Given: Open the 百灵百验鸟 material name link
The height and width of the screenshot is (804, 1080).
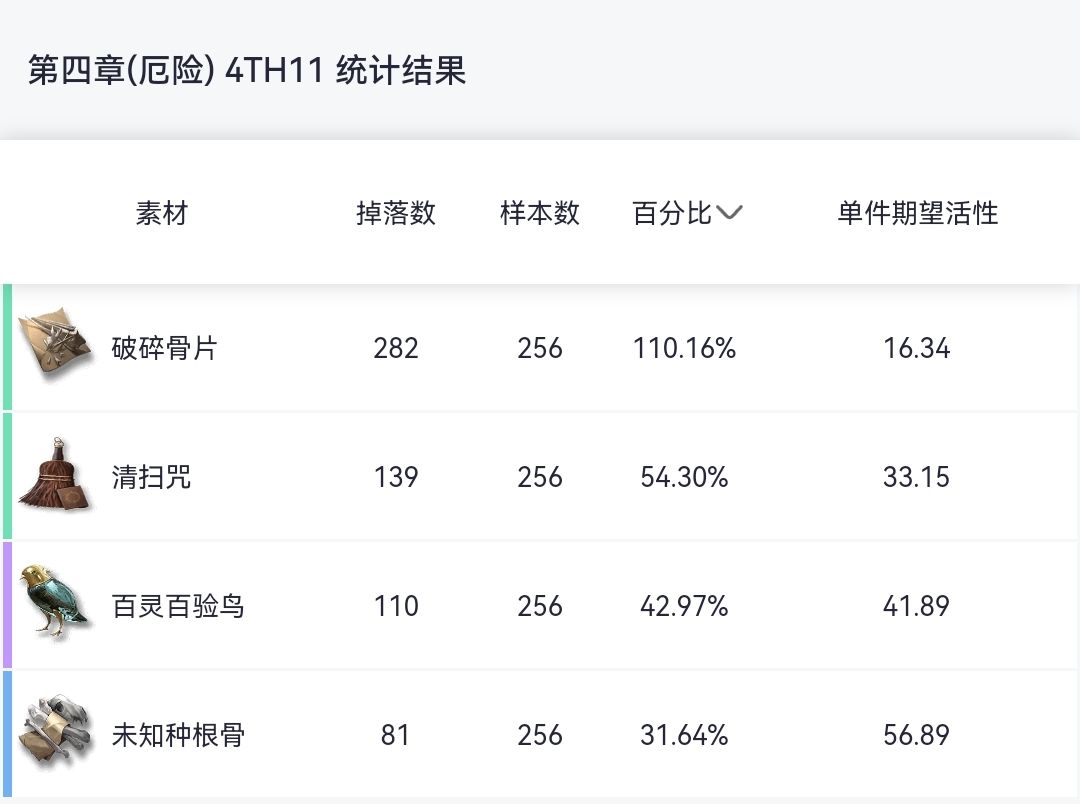Looking at the screenshot, I should tap(177, 606).
